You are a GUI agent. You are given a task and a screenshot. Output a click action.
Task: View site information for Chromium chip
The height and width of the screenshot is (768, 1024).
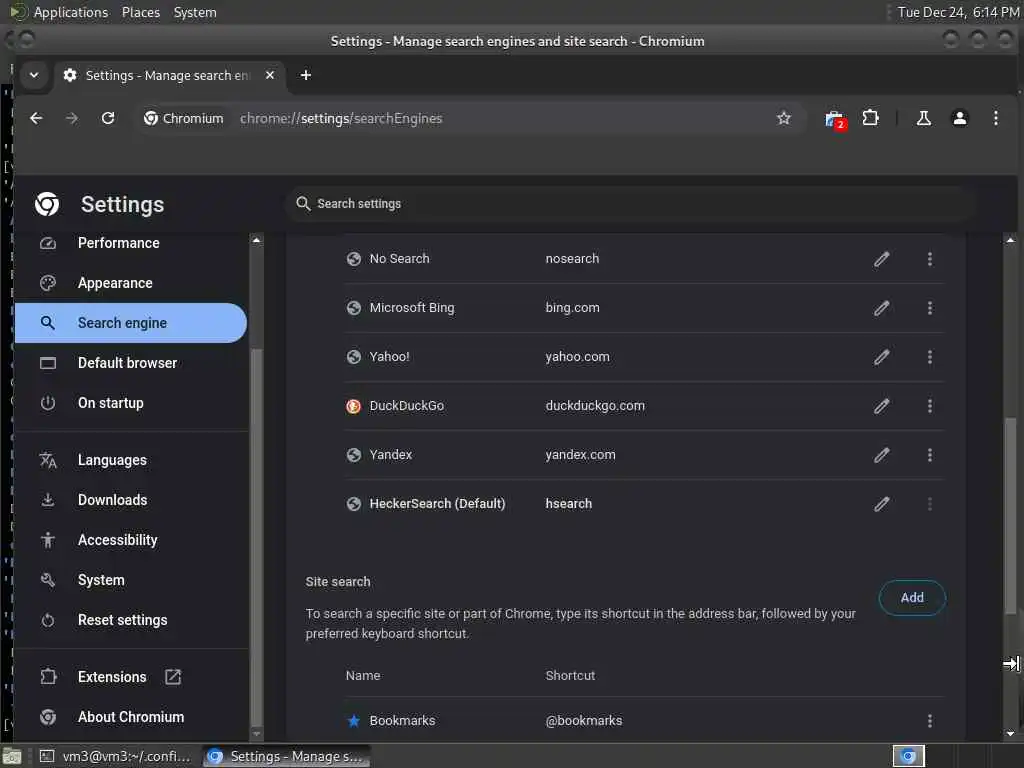click(x=184, y=118)
